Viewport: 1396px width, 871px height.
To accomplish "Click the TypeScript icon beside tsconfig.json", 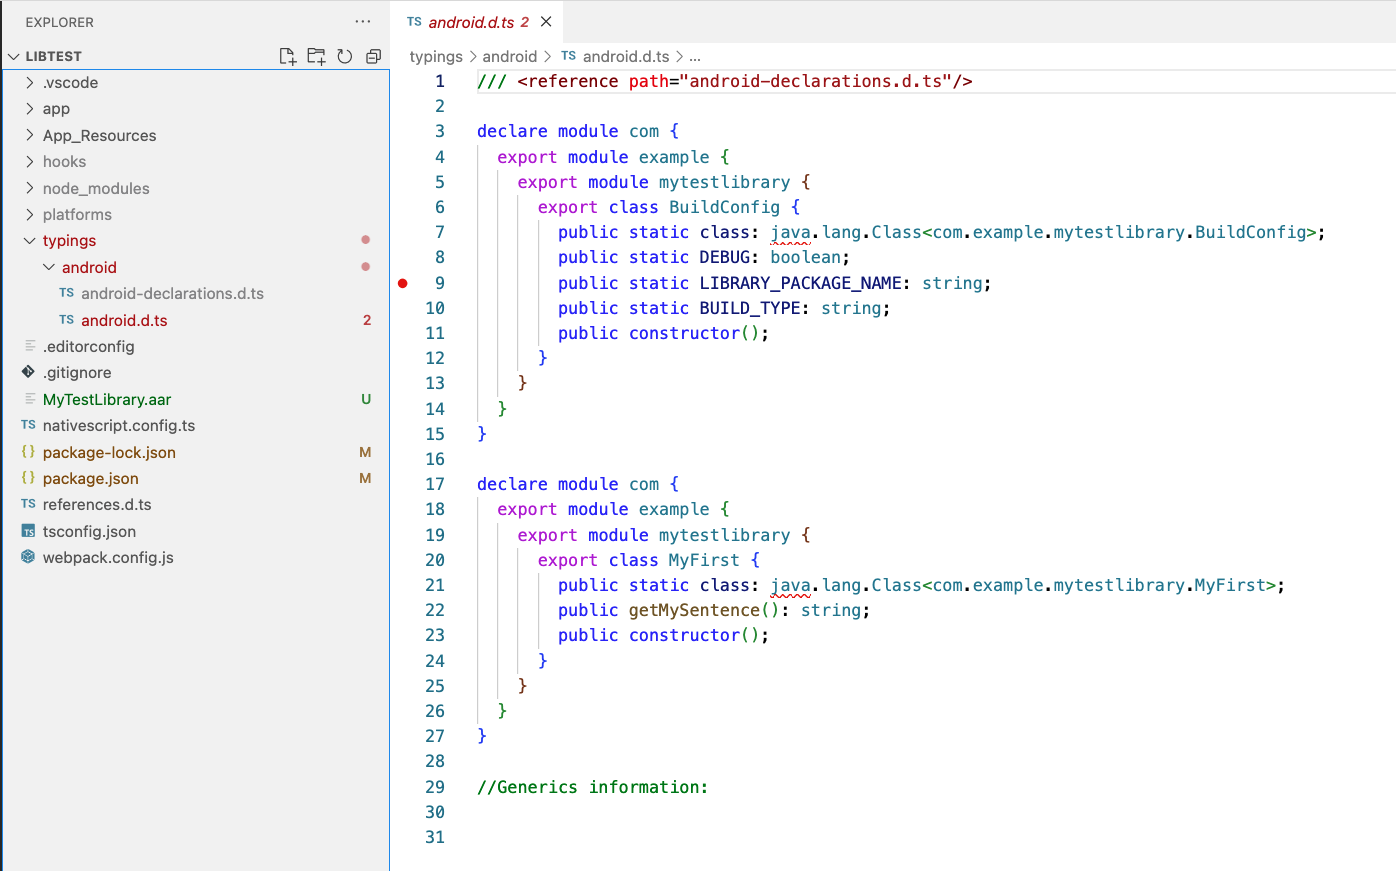I will click(x=28, y=531).
